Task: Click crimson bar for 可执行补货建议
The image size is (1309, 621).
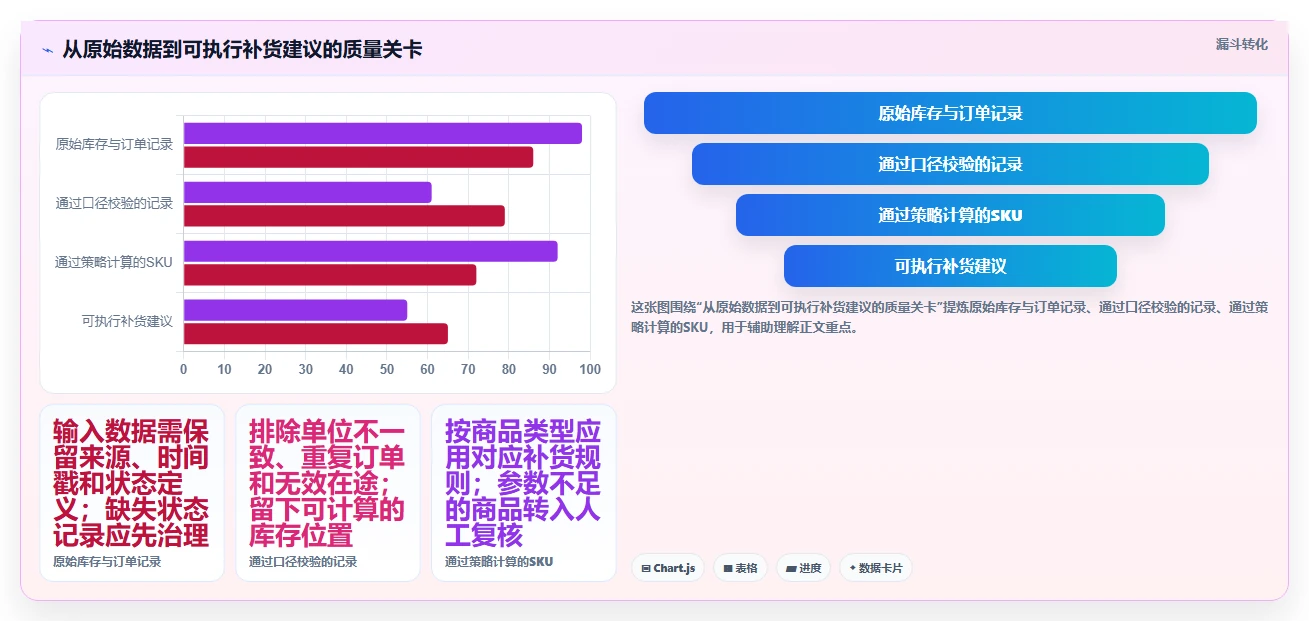Action: (315, 334)
